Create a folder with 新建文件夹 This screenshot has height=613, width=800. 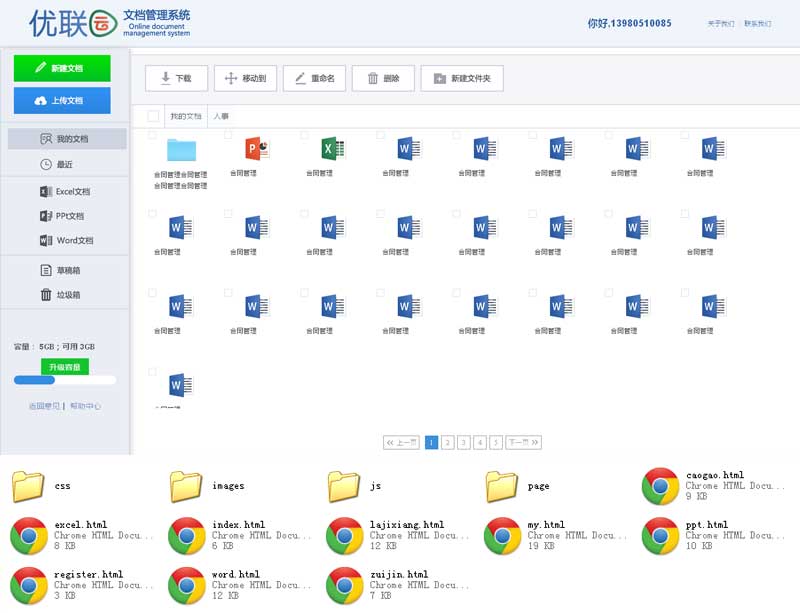tap(461, 78)
